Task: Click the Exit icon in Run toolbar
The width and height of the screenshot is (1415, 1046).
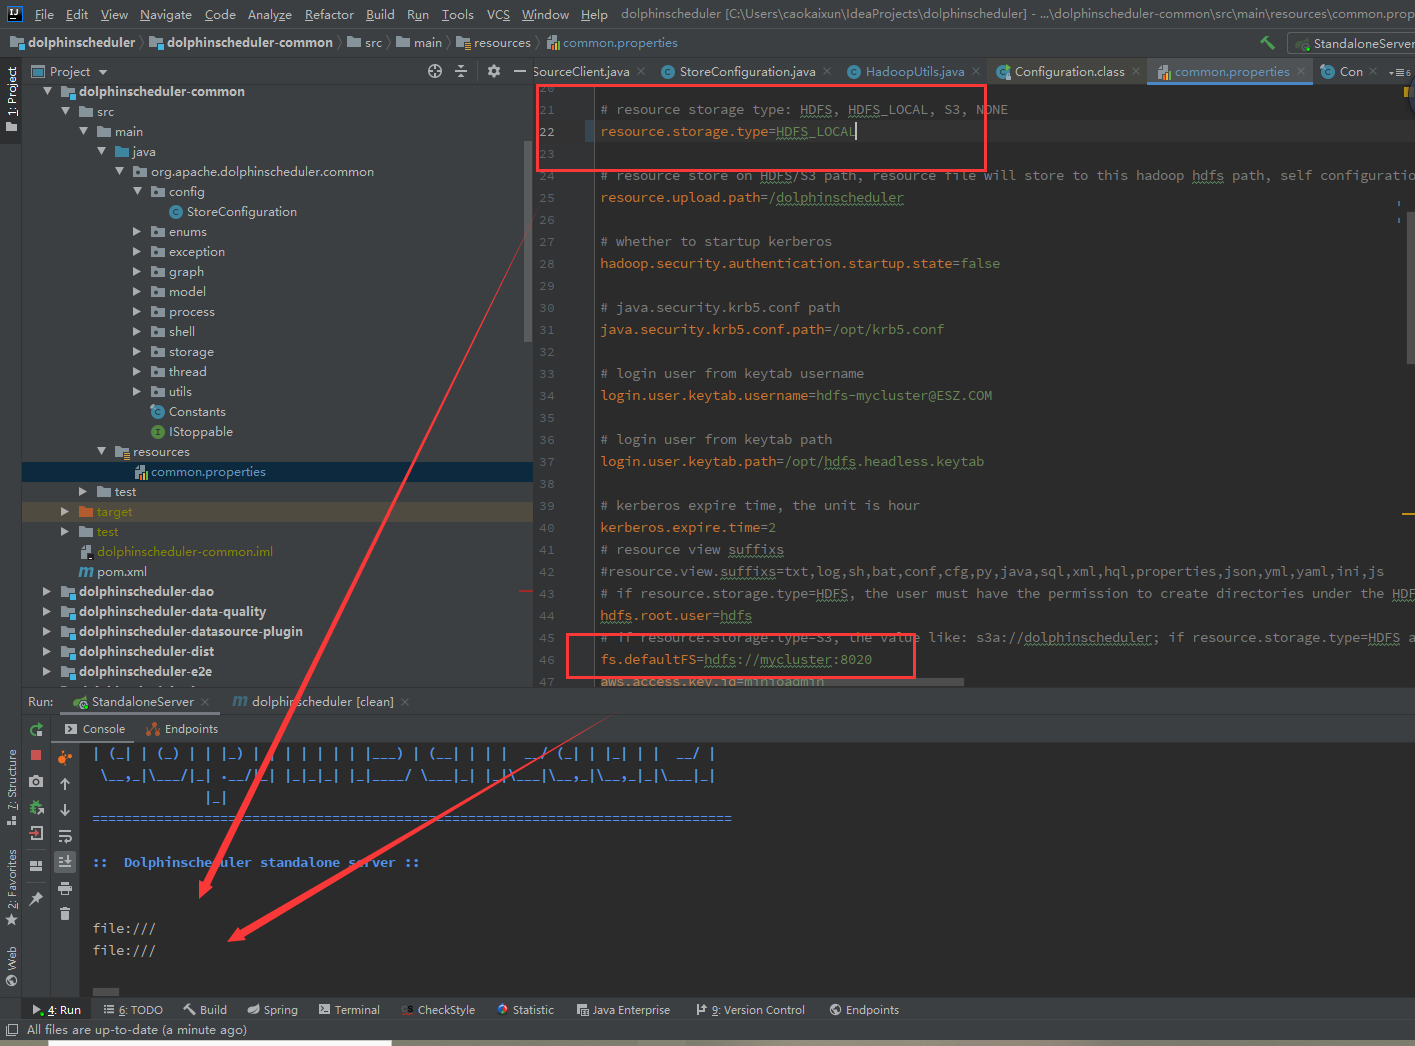Action: pyautogui.click(x=37, y=833)
